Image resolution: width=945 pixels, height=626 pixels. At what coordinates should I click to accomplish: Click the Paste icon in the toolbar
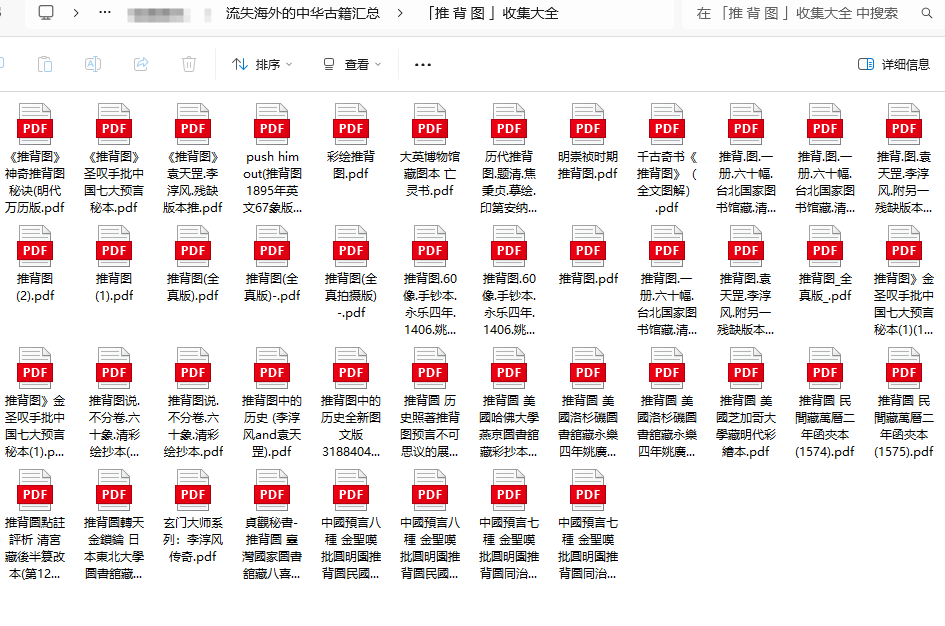(x=44, y=64)
